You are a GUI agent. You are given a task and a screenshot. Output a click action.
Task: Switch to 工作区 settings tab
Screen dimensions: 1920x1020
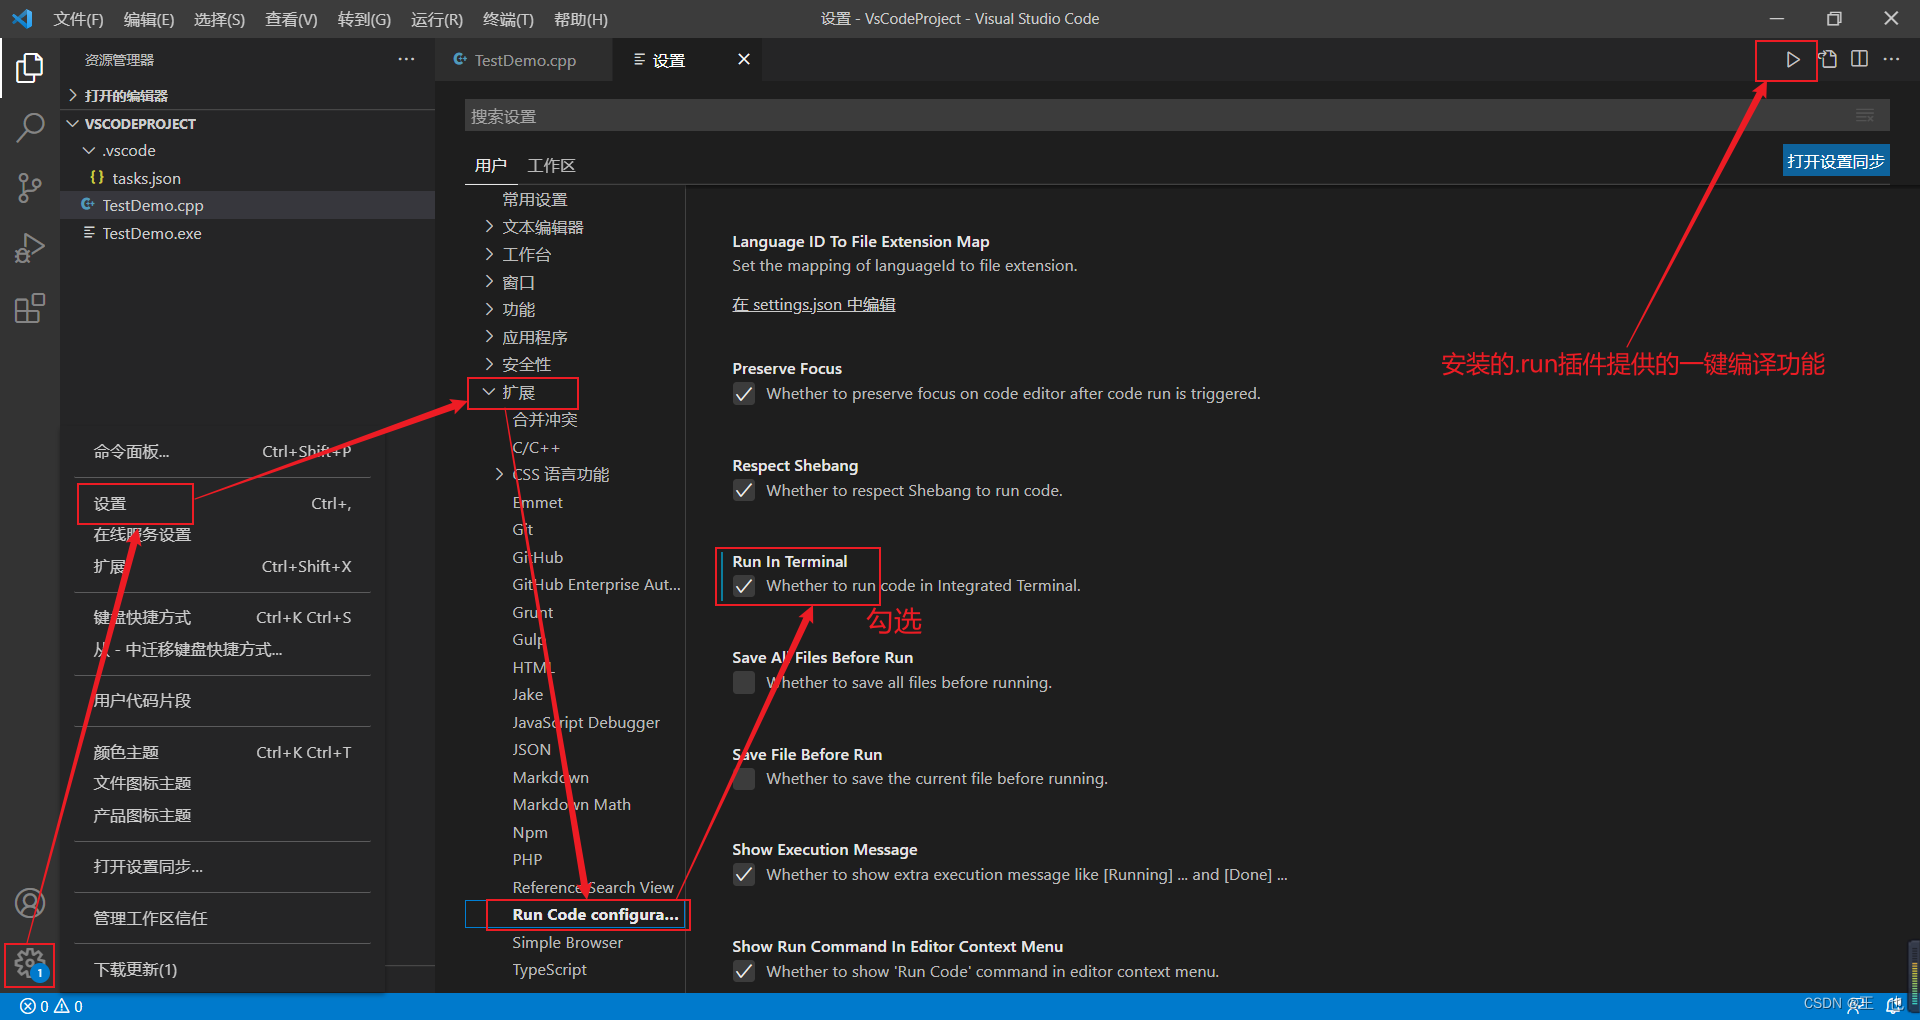click(x=551, y=165)
